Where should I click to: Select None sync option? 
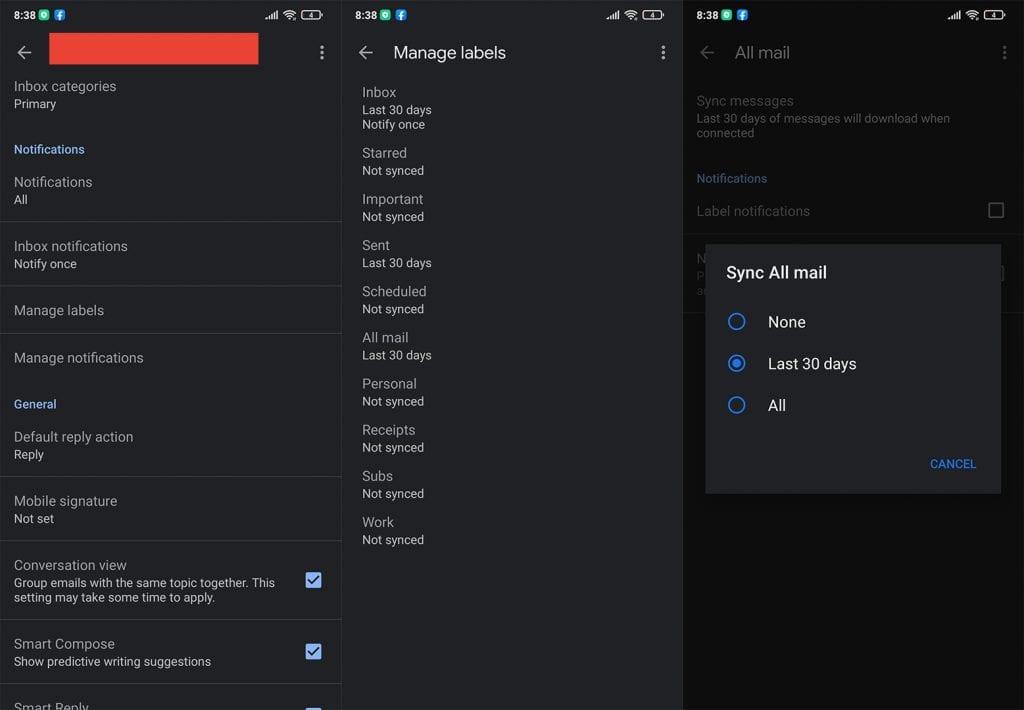coord(737,322)
